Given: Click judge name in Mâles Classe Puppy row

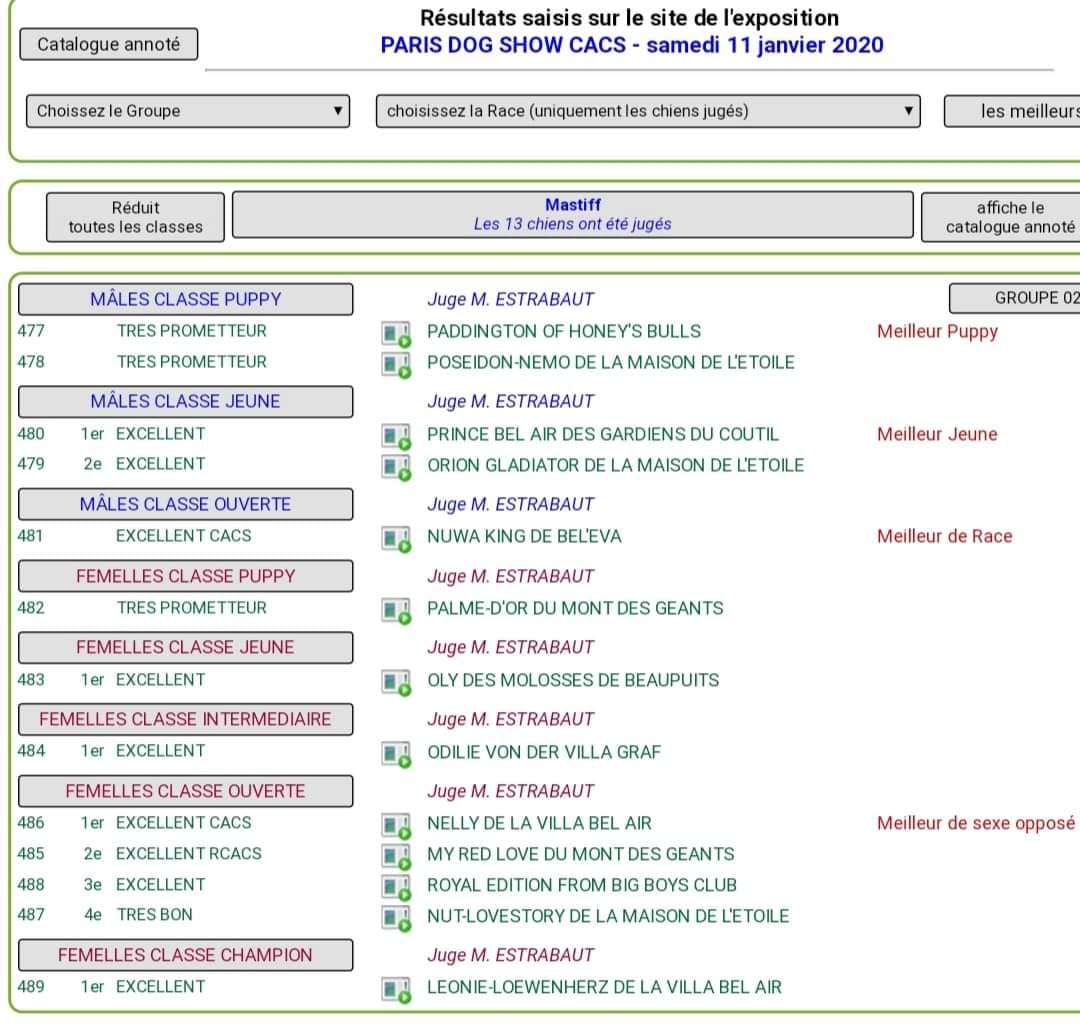Looking at the screenshot, I should coord(510,299).
